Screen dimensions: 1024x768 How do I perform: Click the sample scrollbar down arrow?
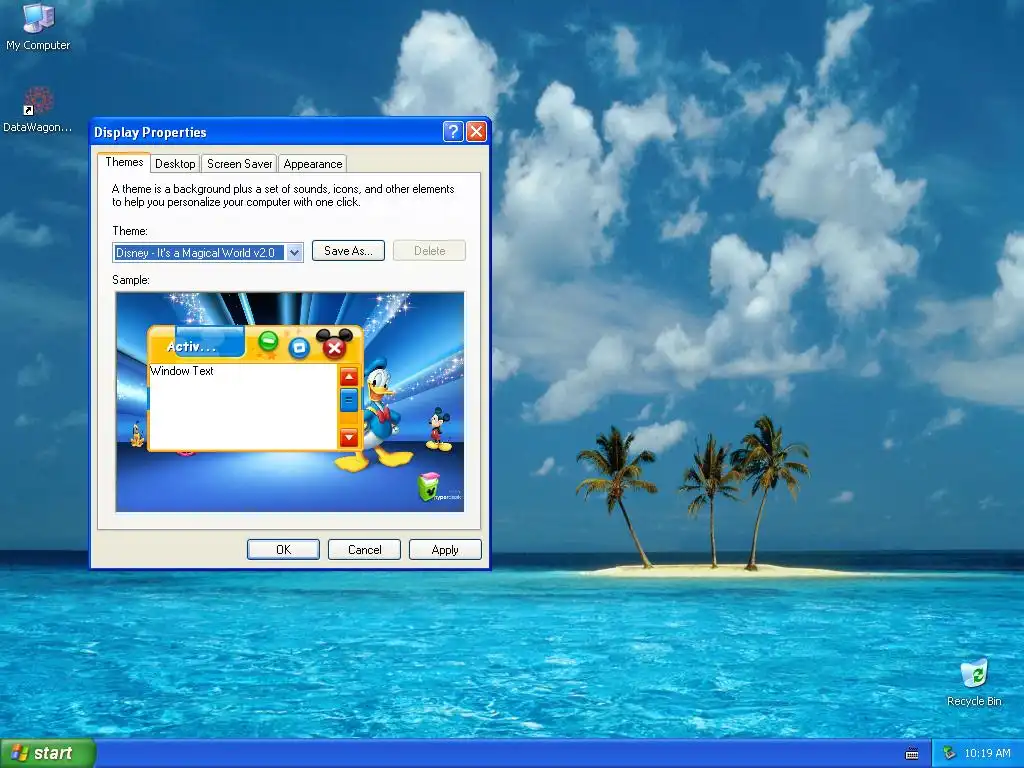(349, 437)
